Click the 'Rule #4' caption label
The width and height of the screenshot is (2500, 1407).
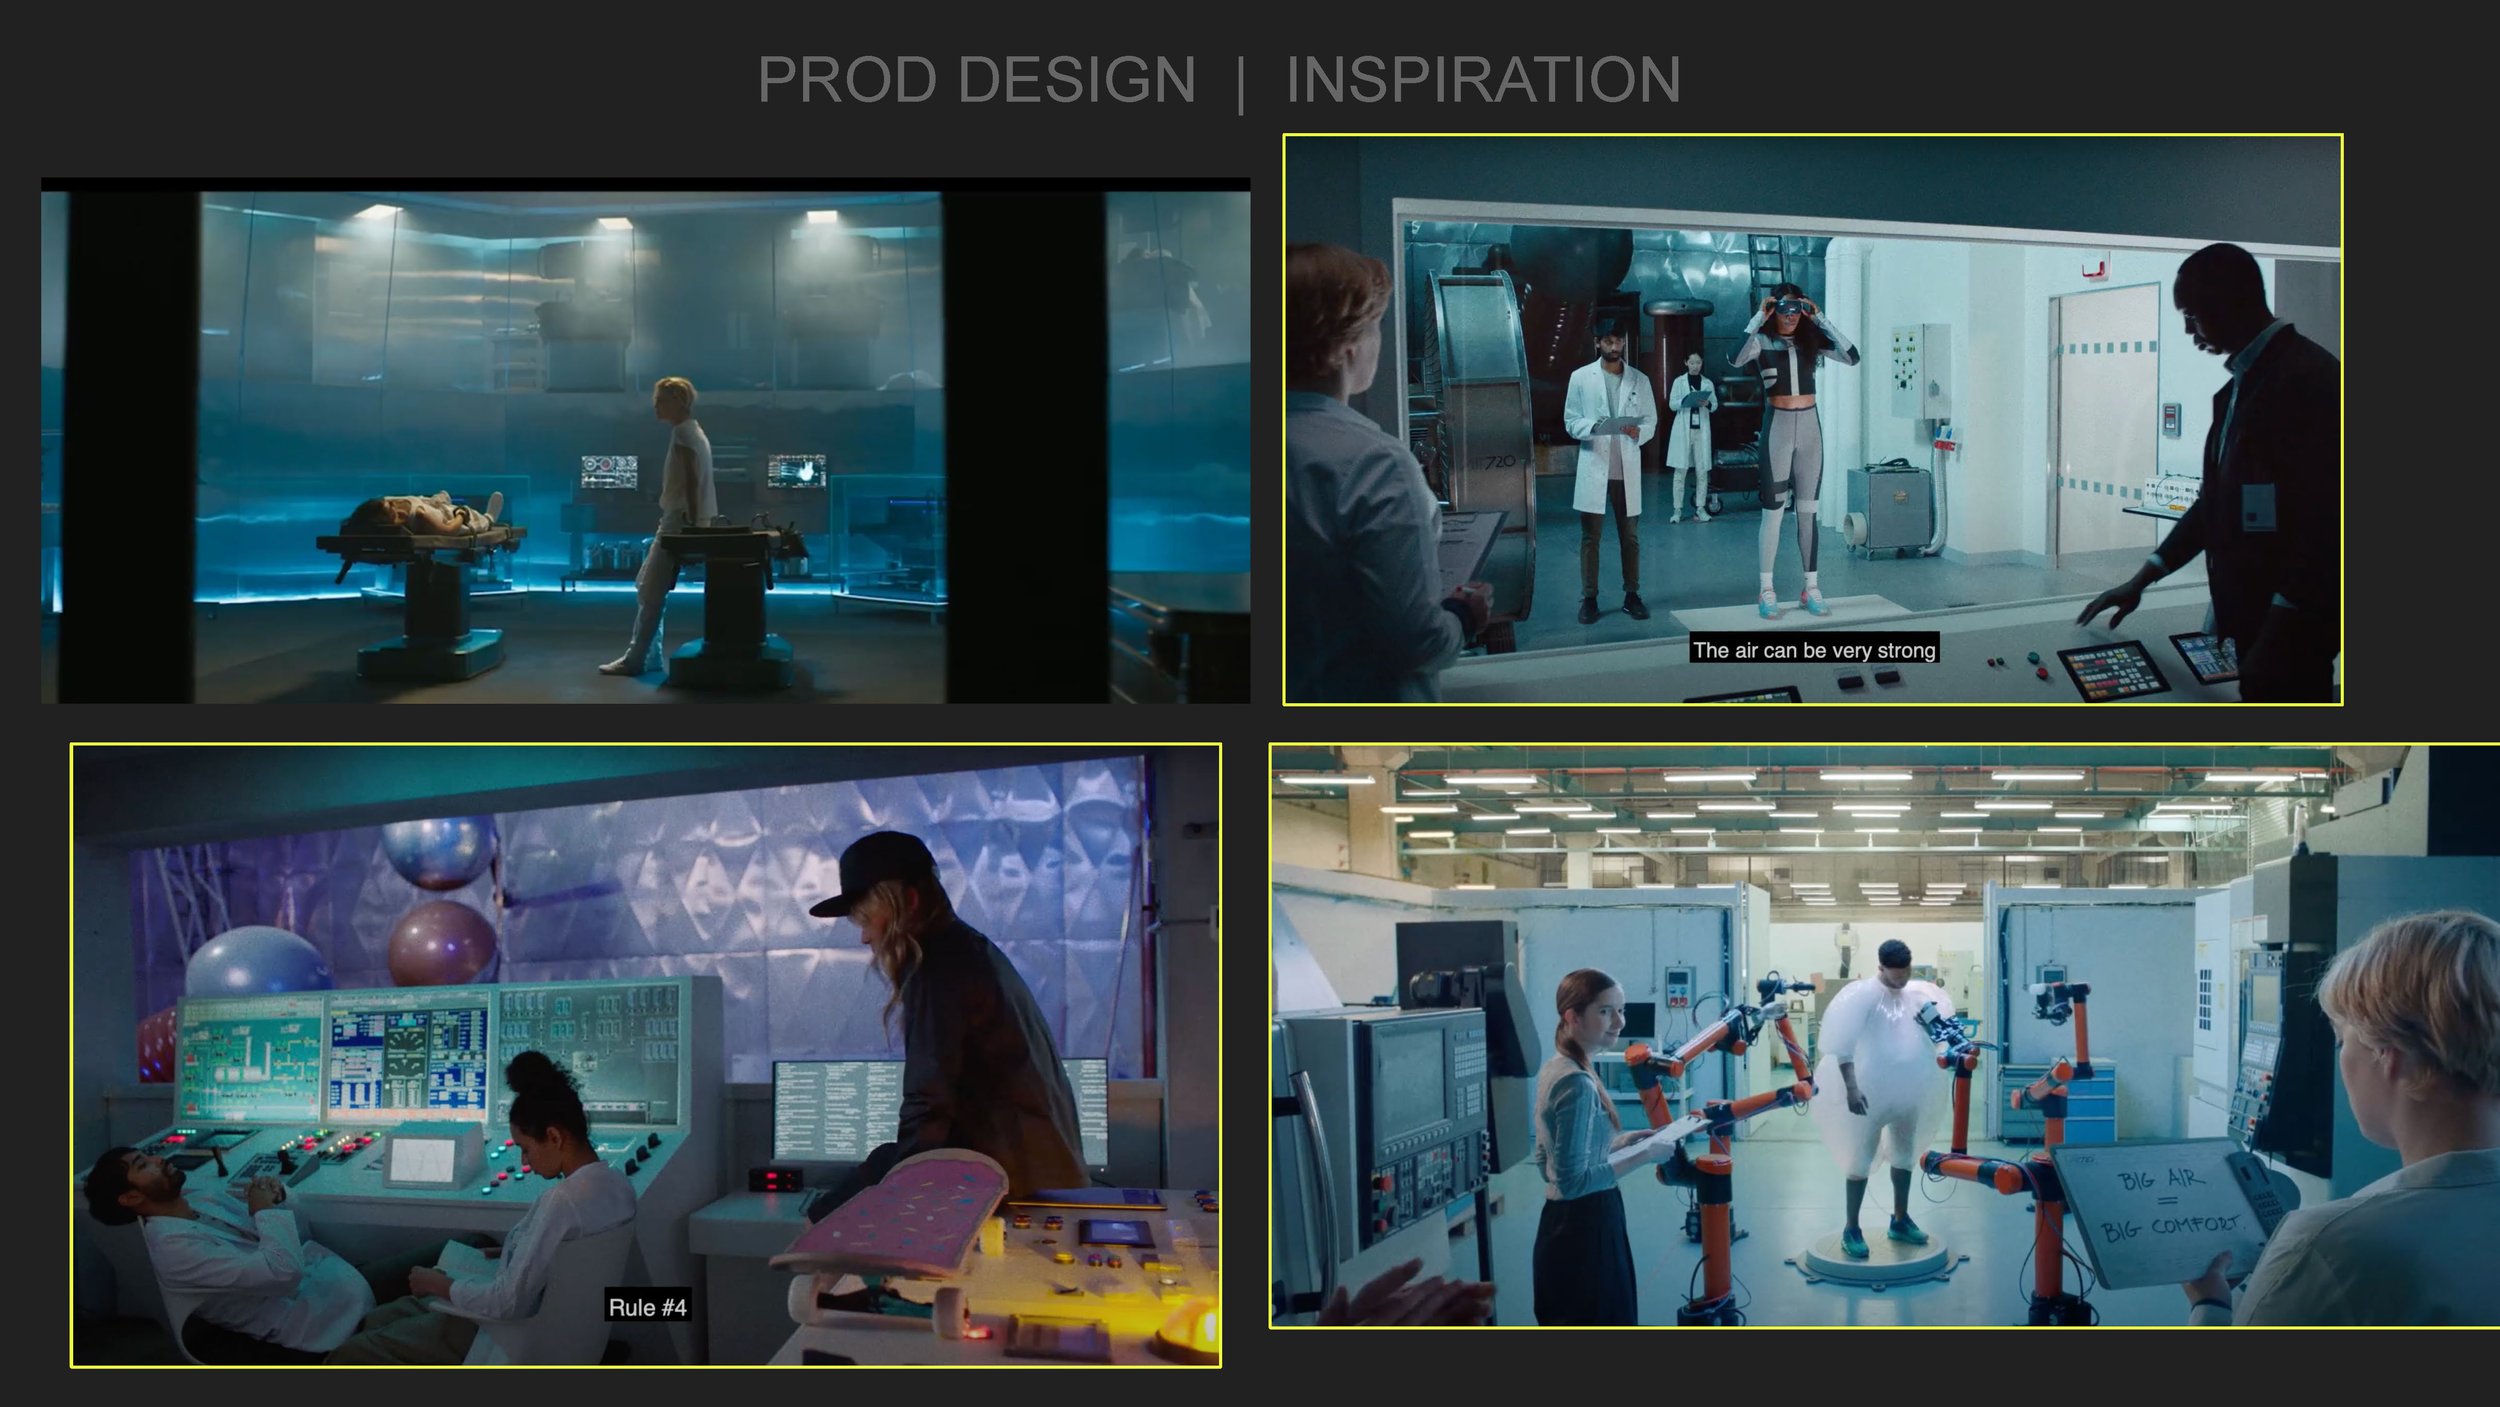[x=647, y=1307]
